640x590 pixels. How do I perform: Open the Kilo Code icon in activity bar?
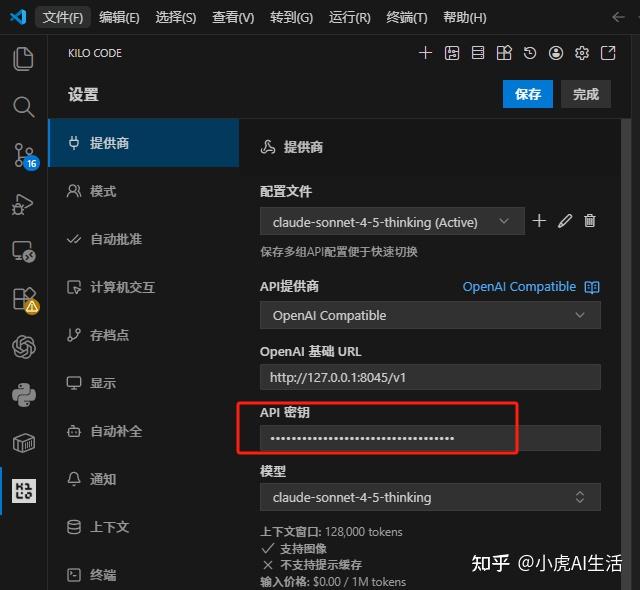click(24, 491)
